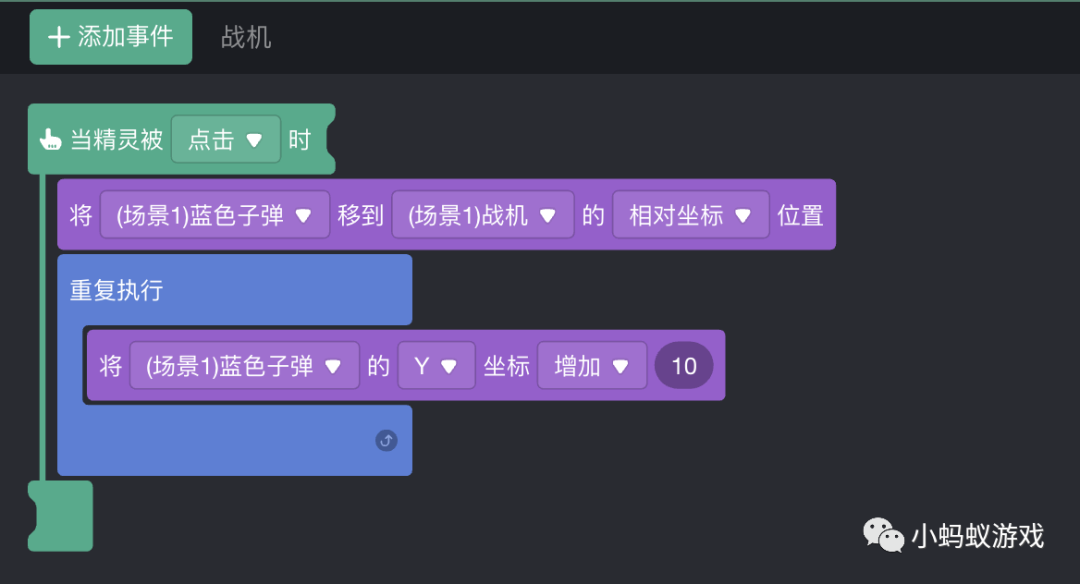The image size is (1080, 584).
Task: Open the 相对坐标 position type dropdown
Action: pos(690,214)
